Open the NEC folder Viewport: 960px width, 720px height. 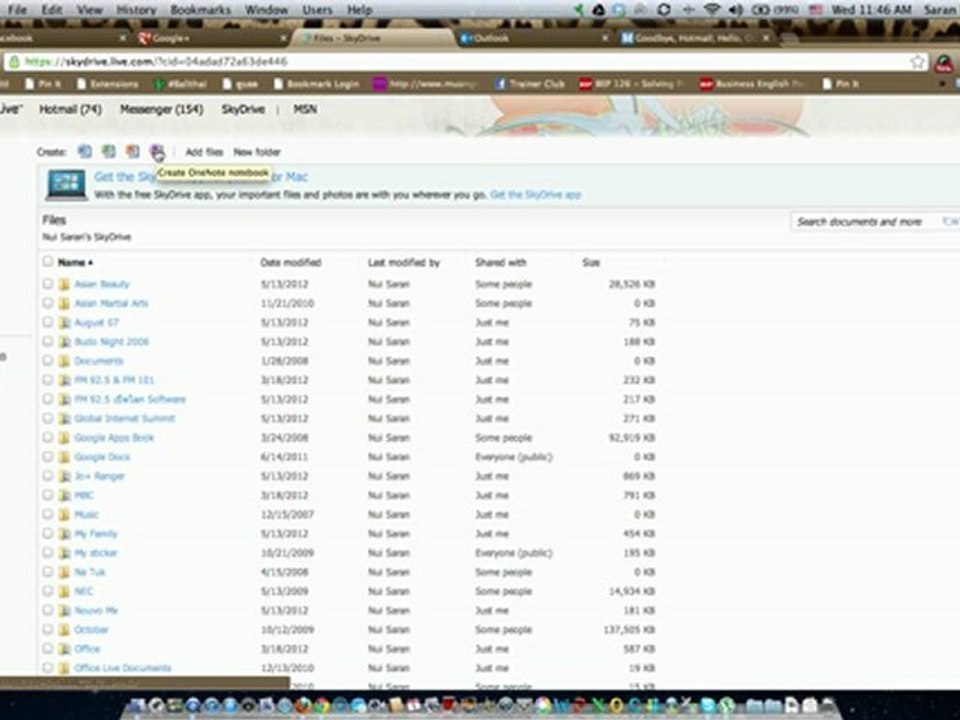(x=83, y=591)
